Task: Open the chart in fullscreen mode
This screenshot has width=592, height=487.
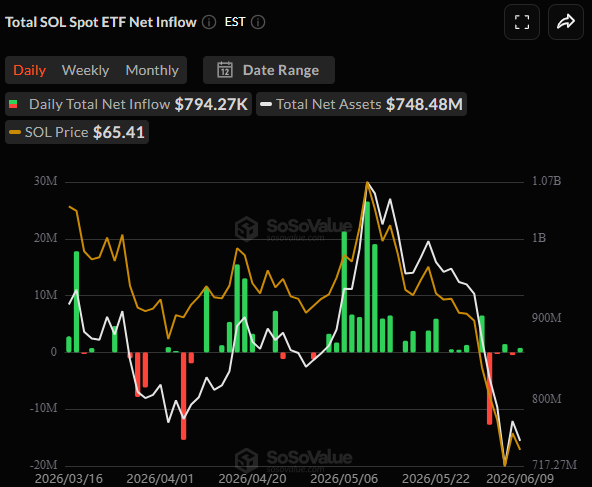Action: (x=522, y=22)
